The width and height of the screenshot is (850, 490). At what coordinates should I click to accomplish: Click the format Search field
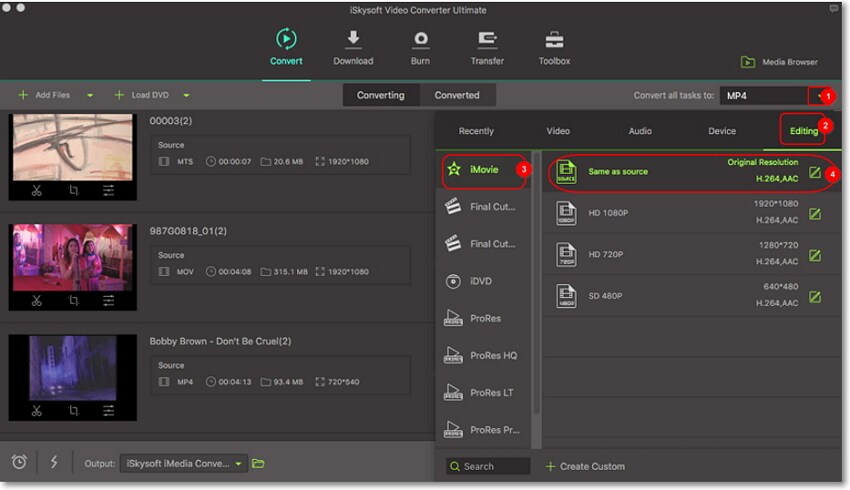click(x=488, y=466)
